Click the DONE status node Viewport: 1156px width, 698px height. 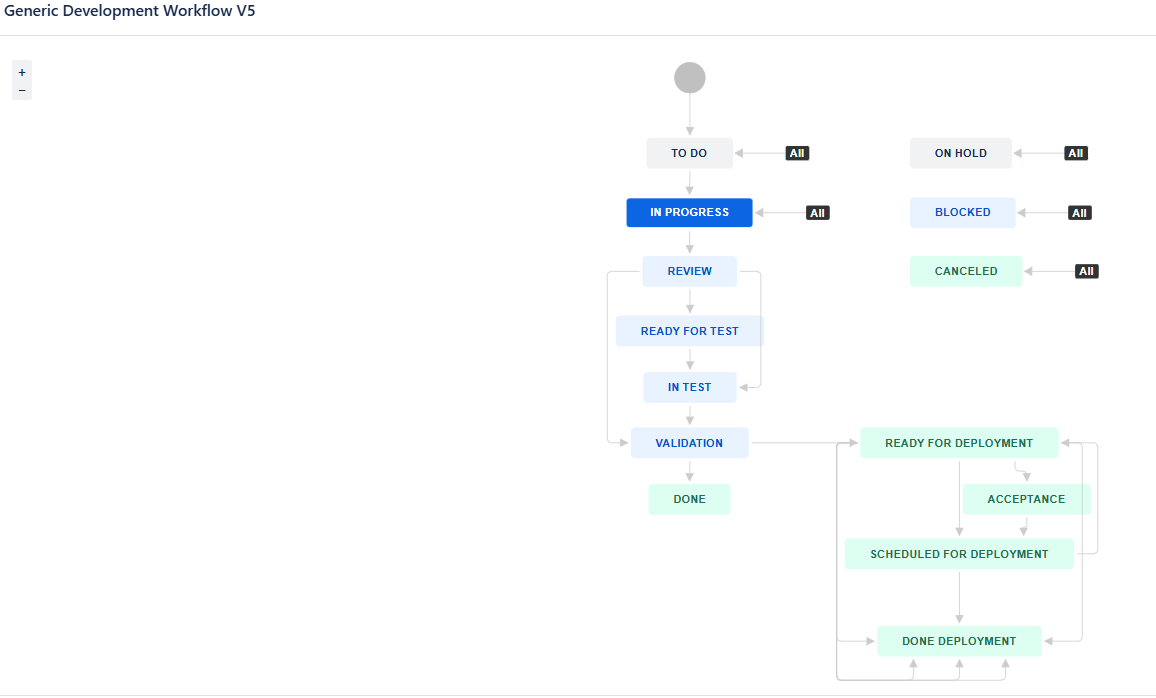689,499
